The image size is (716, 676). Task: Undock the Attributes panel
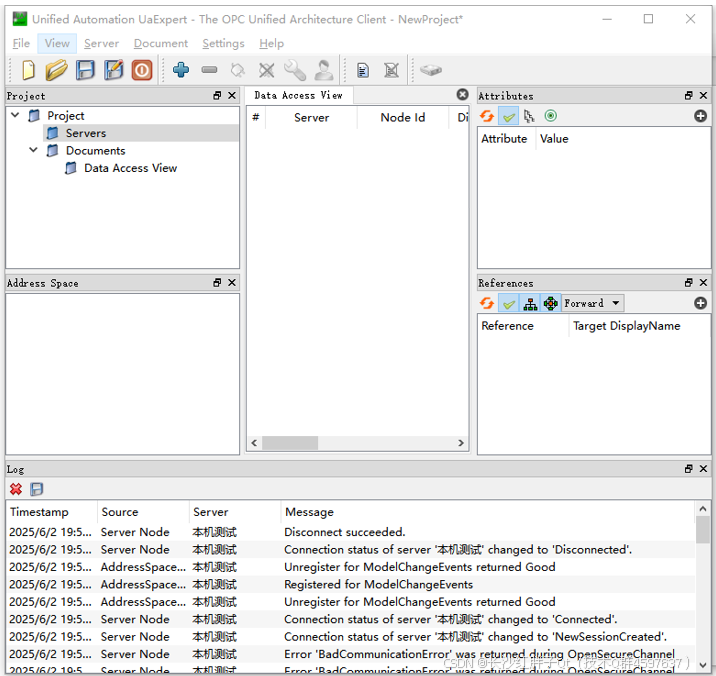[x=689, y=95]
